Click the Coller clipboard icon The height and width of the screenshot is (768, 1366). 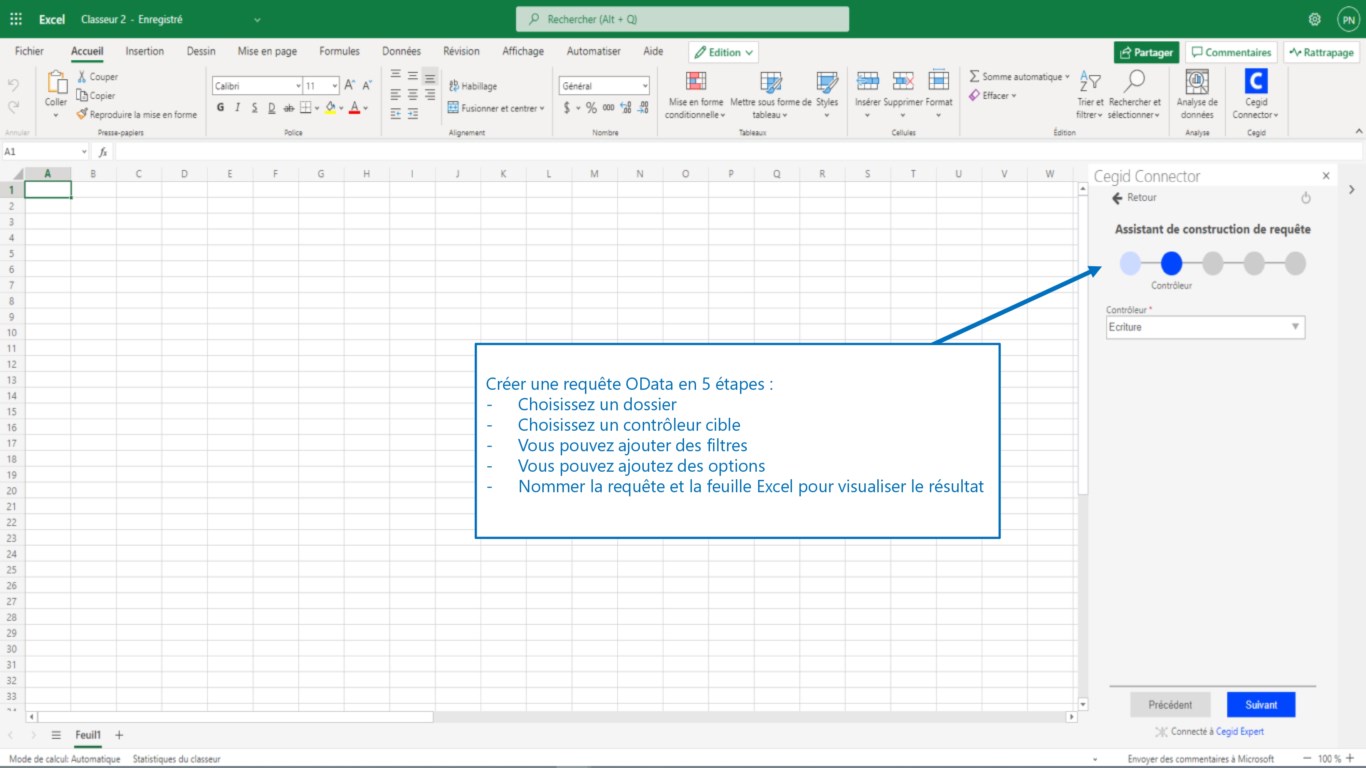[x=56, y=84]
